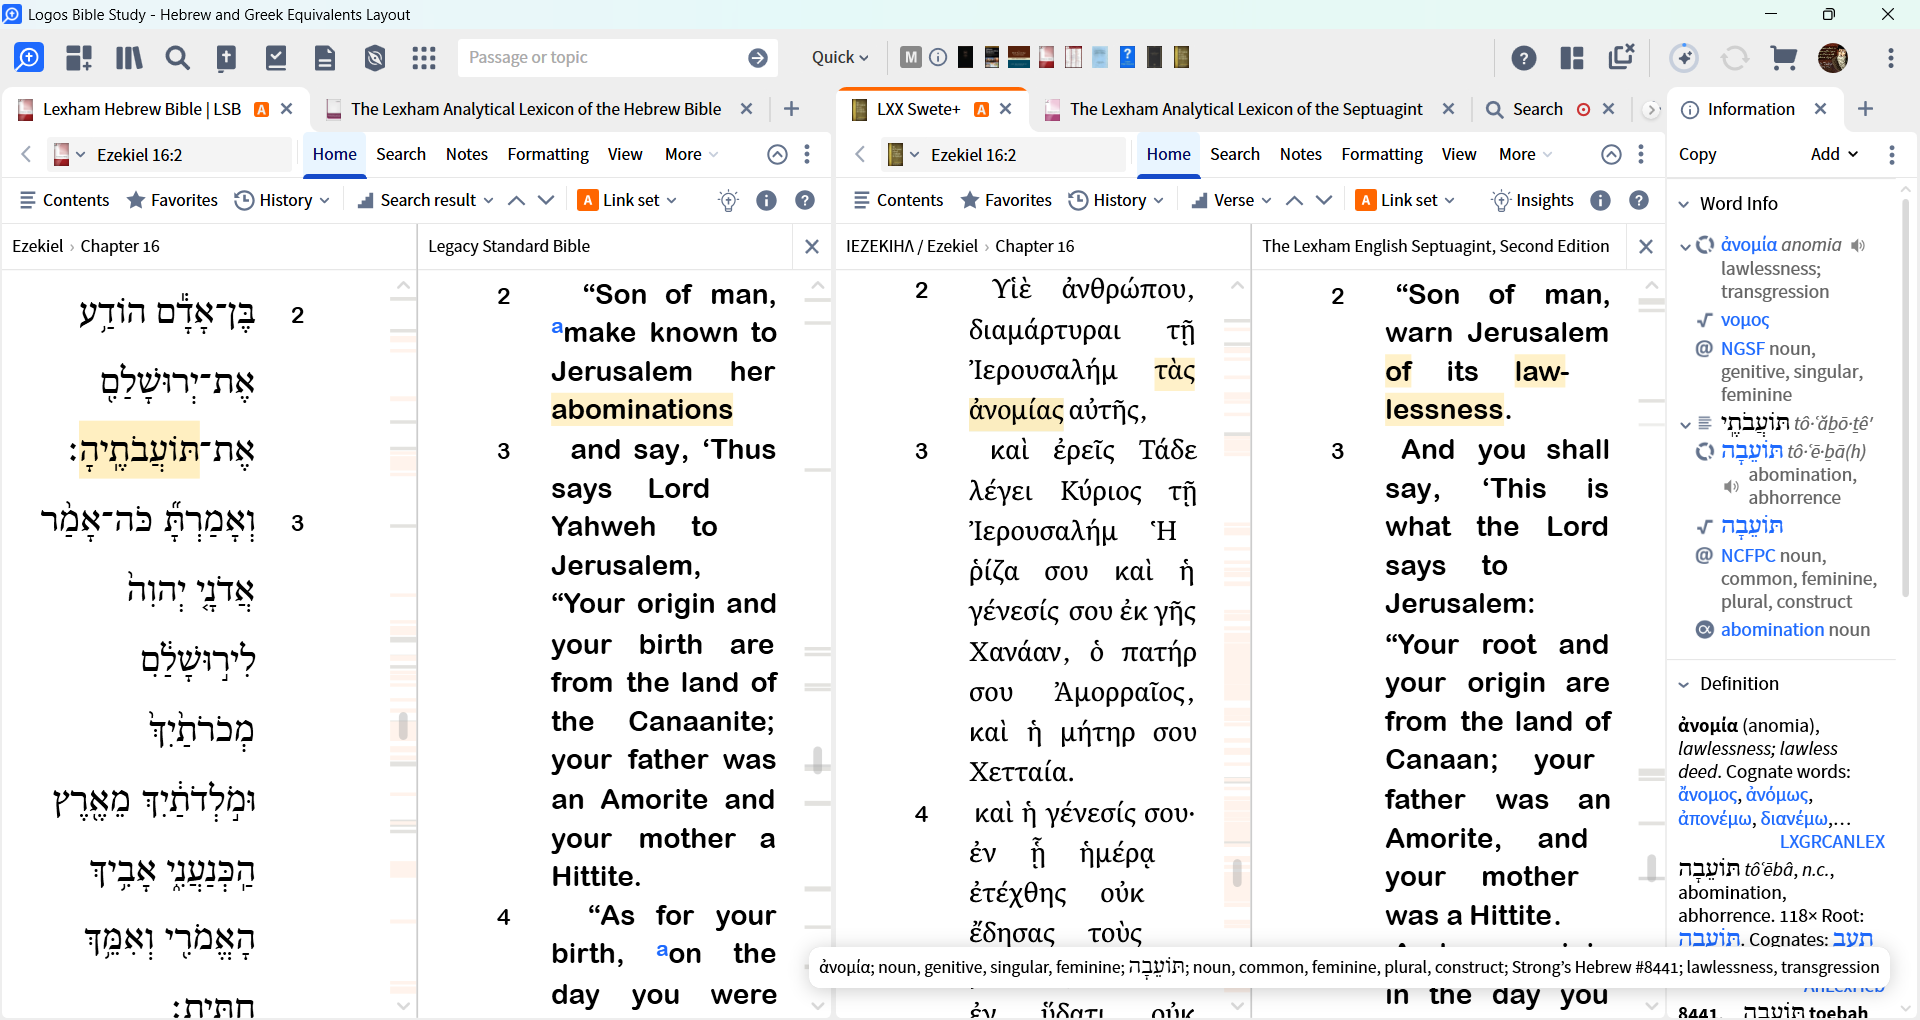
Task: Open the Search result dropdown
Action: pyautogui.click(x=426, y=200)
